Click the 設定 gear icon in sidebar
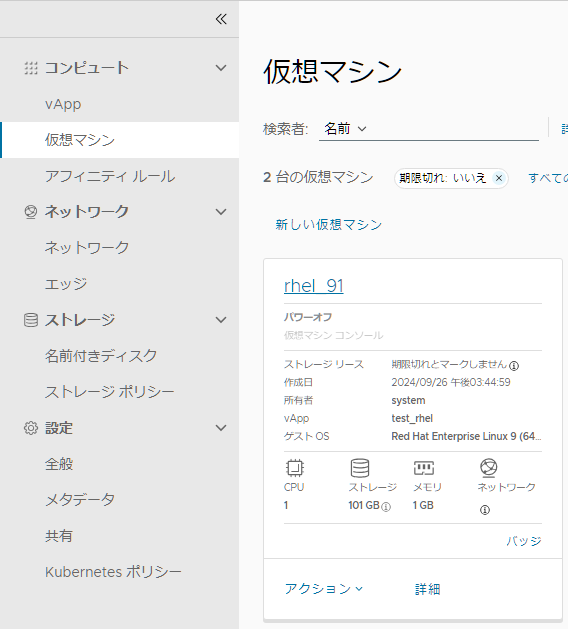 pyautogui.click(x=31, y=428)
